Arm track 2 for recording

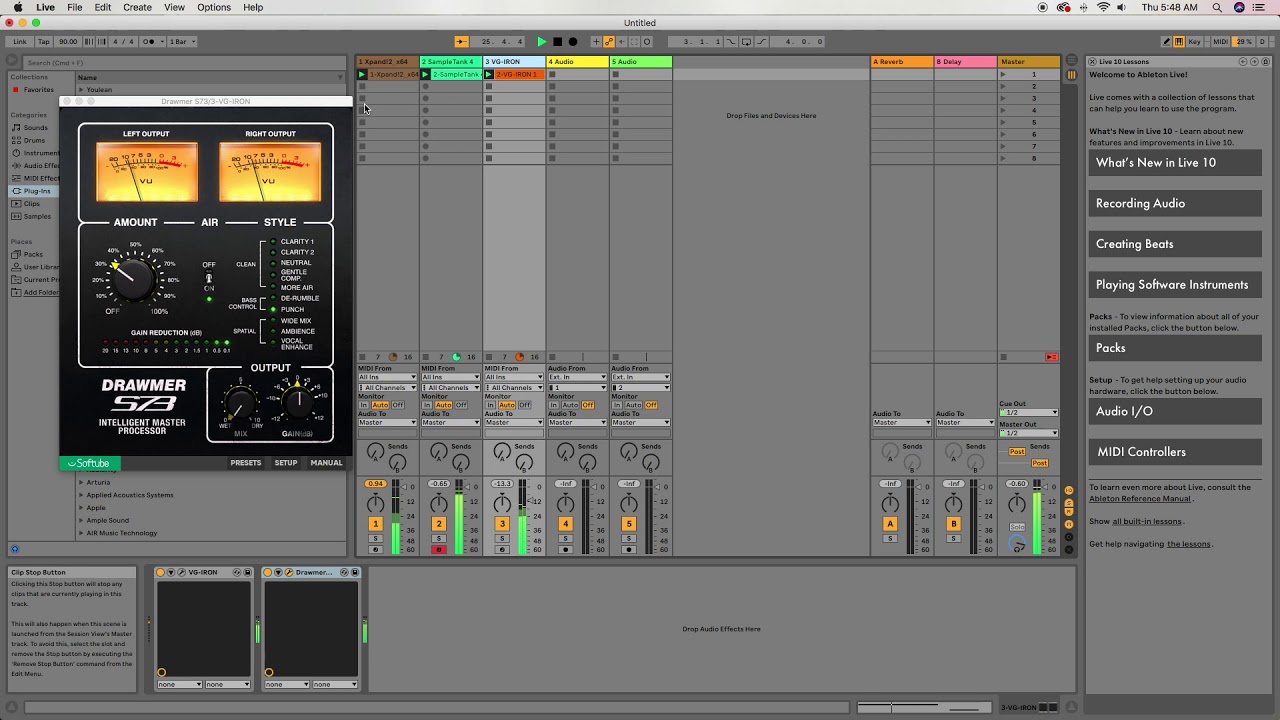(438, 549)
